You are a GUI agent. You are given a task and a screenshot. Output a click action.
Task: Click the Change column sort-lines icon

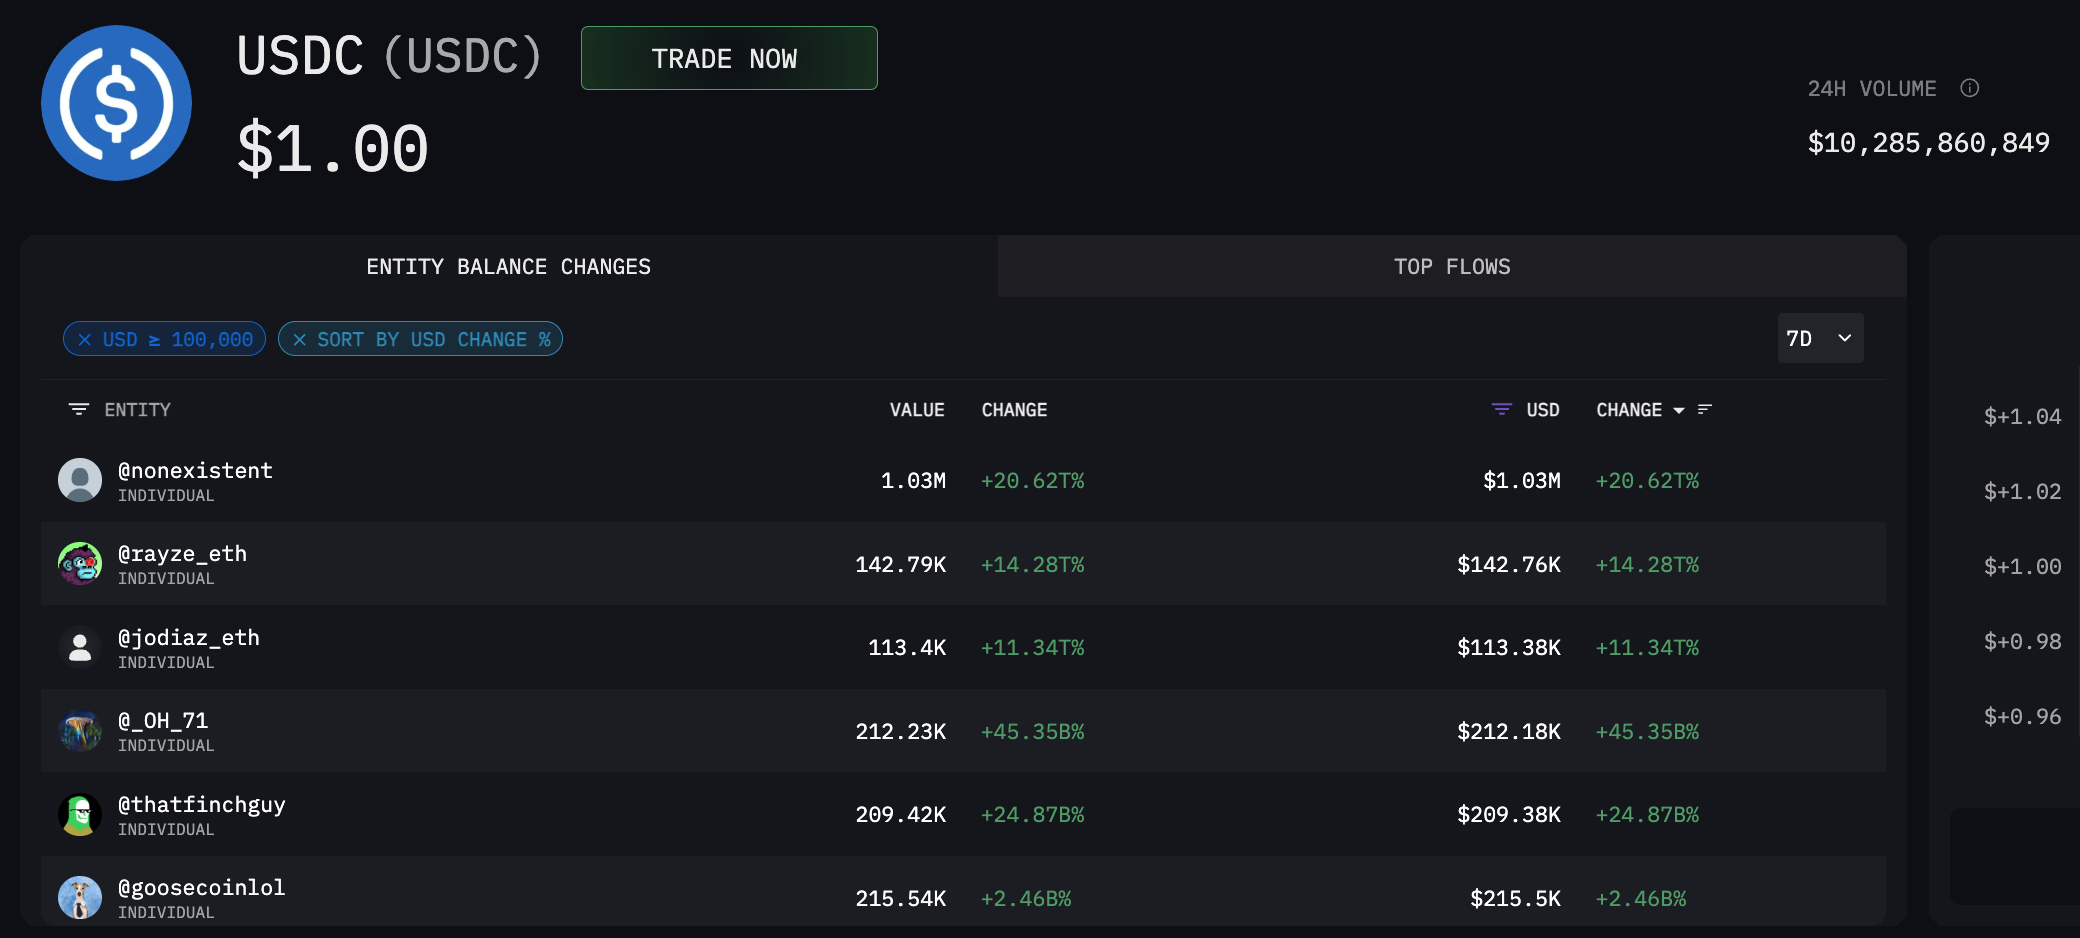pyautogui.click(x=1705, y=409)
